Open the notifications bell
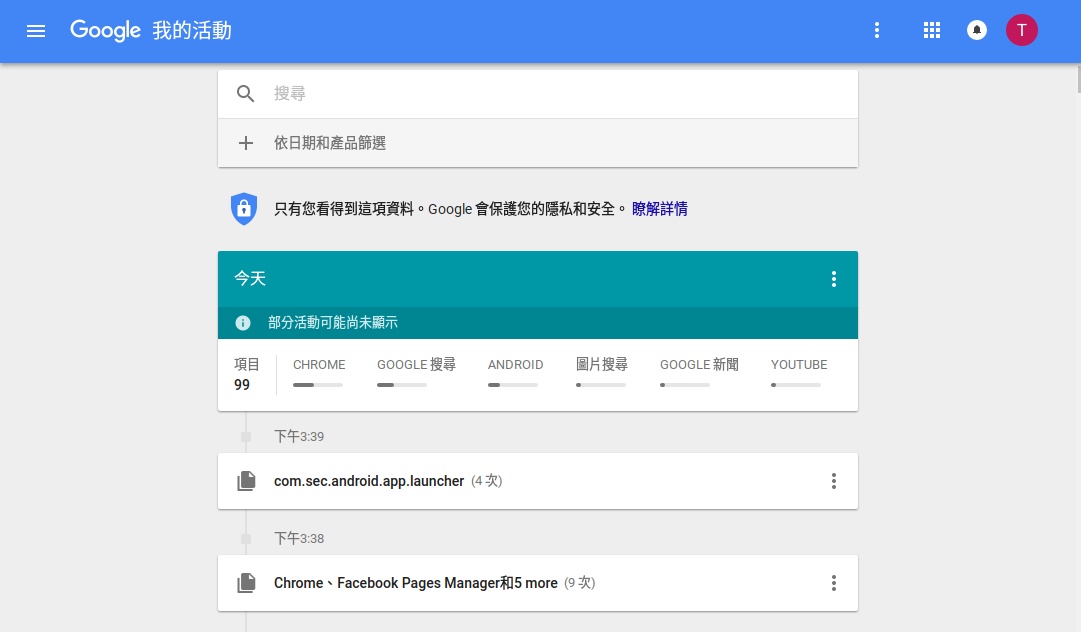Image resolution: width=1081 pixels, height=632 pixels. (977, 31)
